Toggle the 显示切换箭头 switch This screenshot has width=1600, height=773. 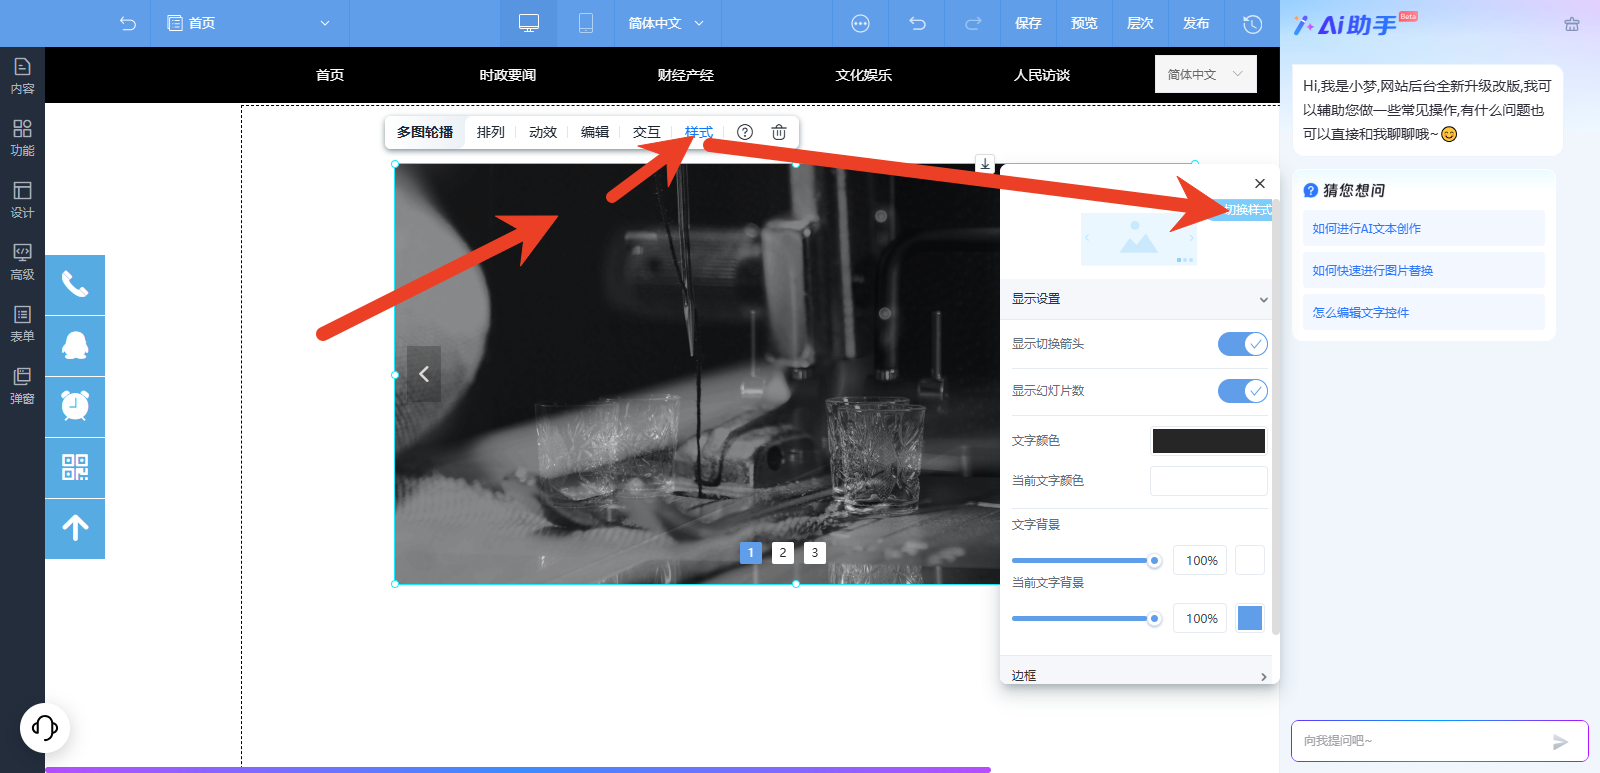pos(1242,344)
